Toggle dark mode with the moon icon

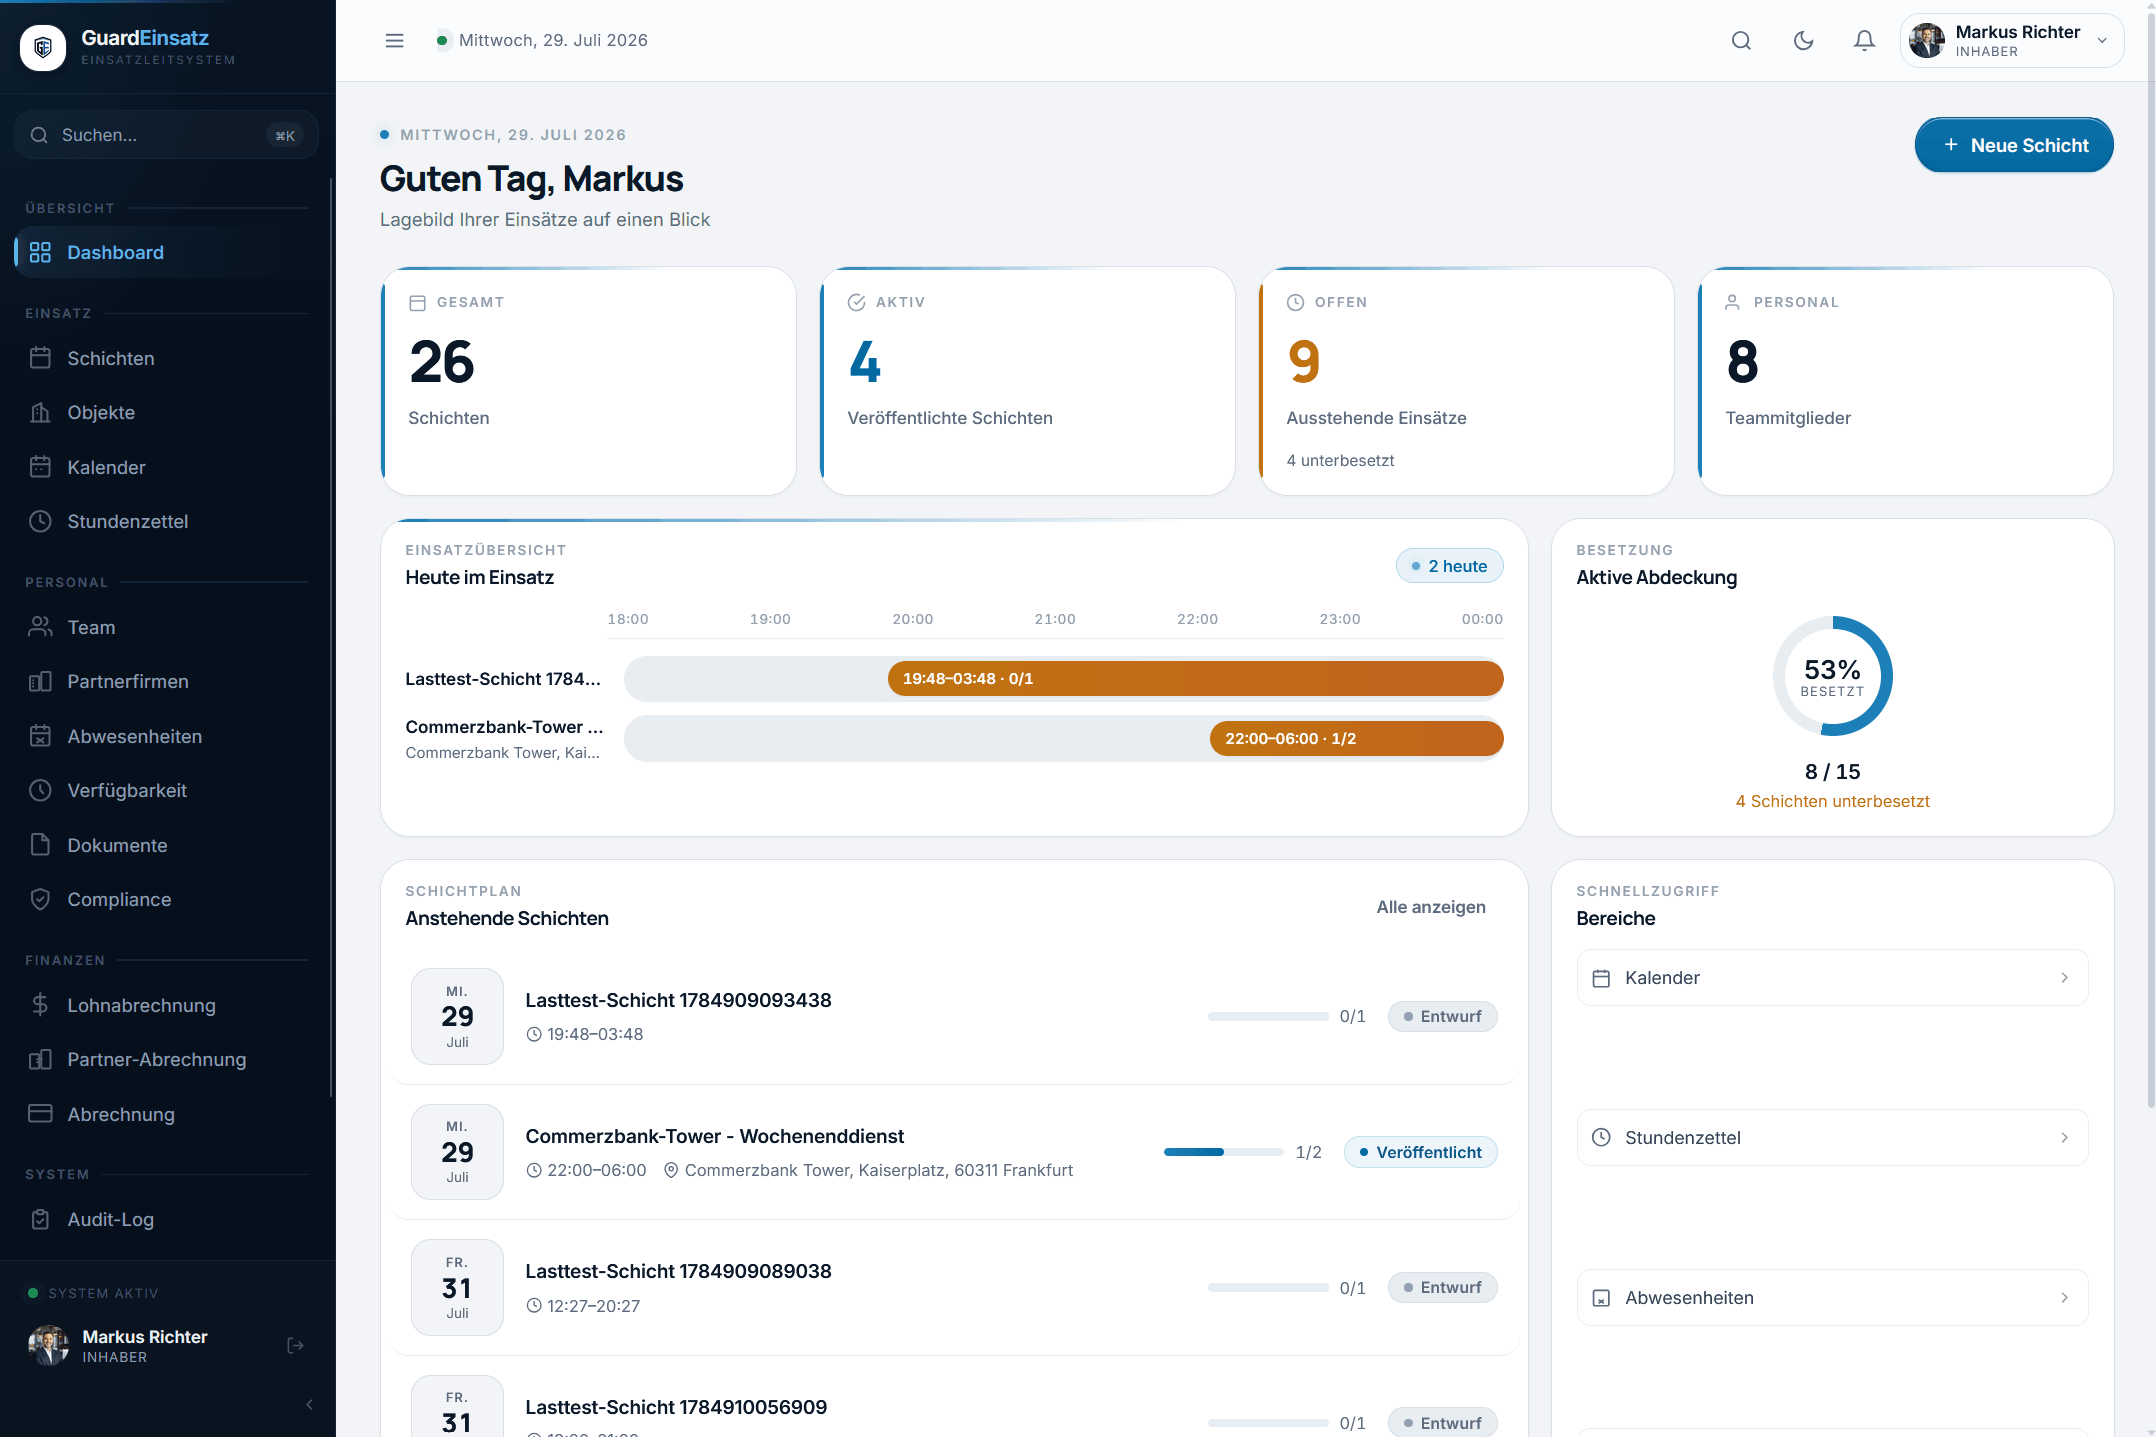click(x=1803, y=41)
